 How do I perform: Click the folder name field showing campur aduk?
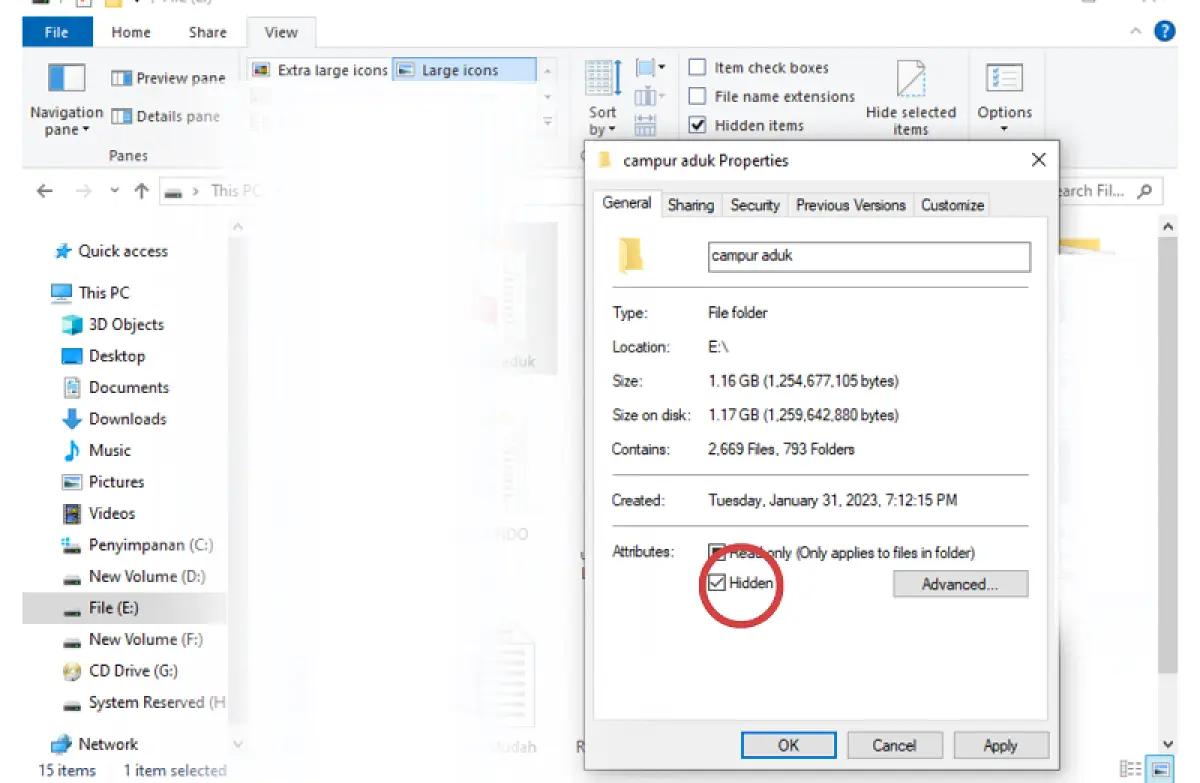click(x=868, y=257)
